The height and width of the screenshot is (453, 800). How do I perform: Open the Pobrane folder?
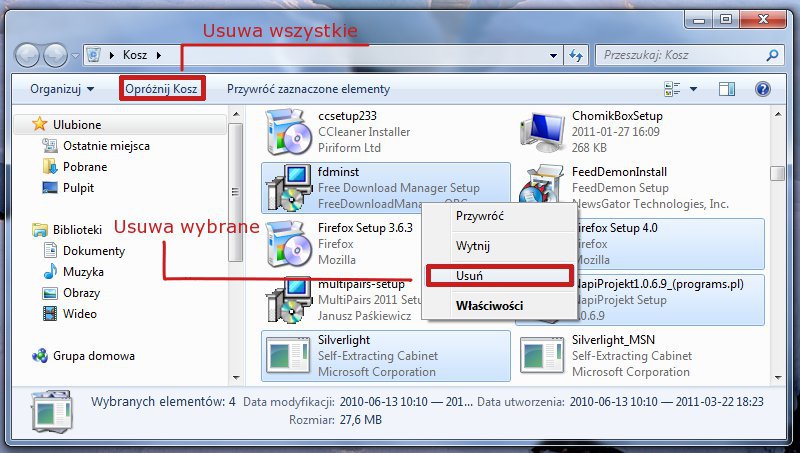[85, 167]
